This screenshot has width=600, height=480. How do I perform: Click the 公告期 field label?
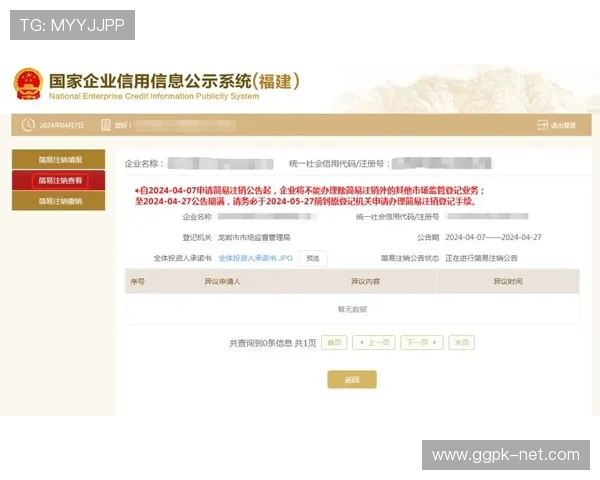[x=428, y=238]
